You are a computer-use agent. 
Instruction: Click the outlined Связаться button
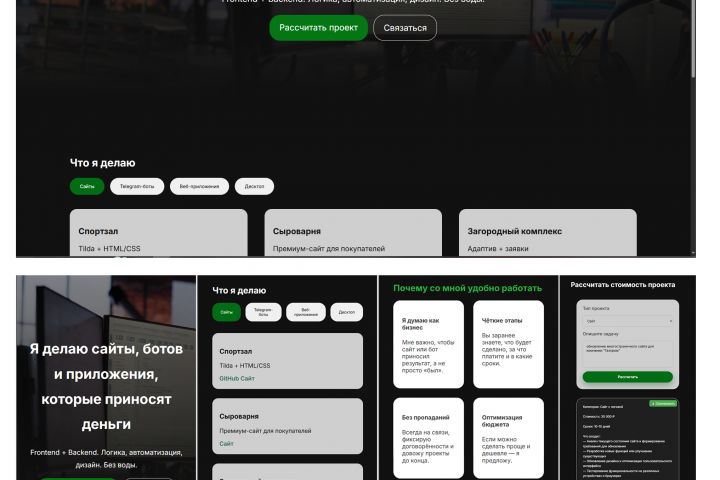pyautogui.click(x=405, y=28)
